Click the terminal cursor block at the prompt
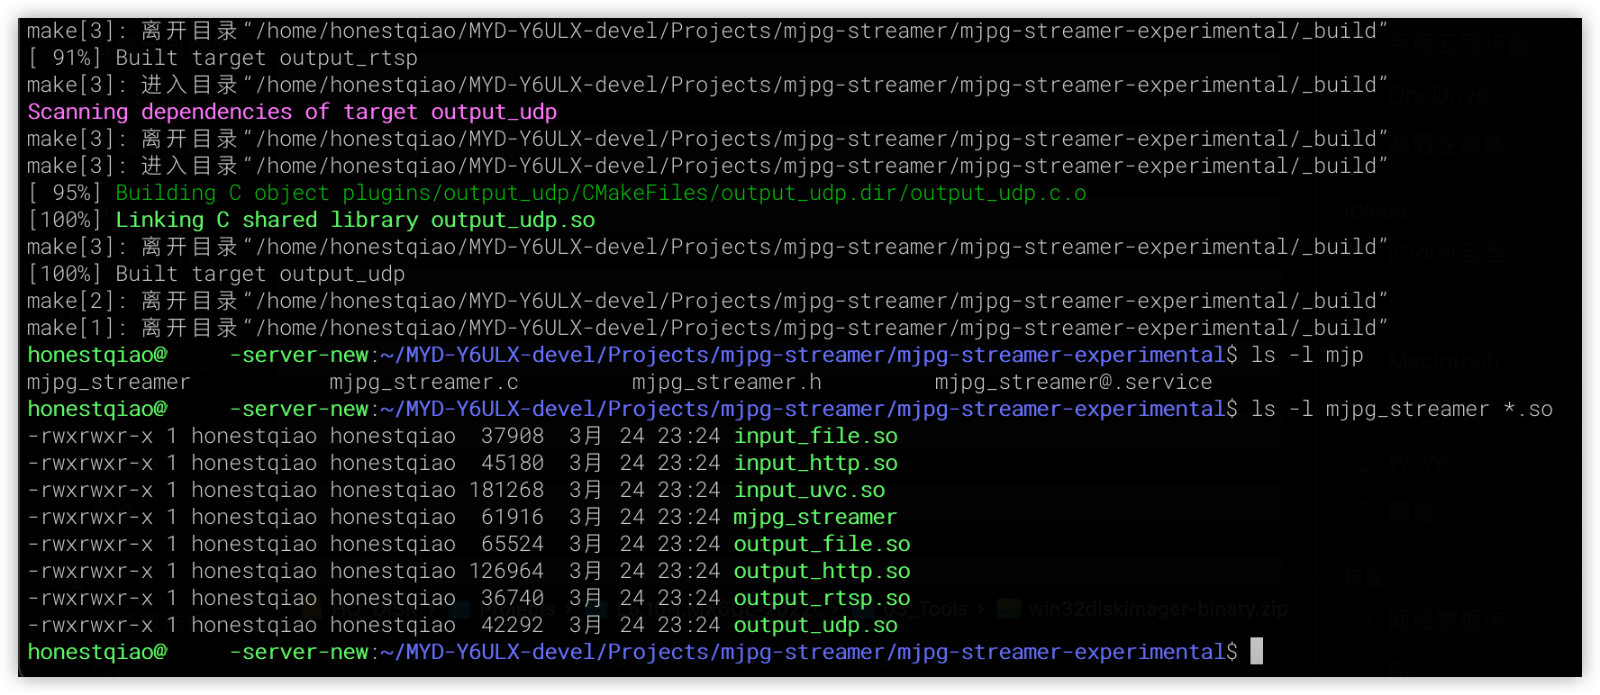The image size is (1600, 695). 1256,651
